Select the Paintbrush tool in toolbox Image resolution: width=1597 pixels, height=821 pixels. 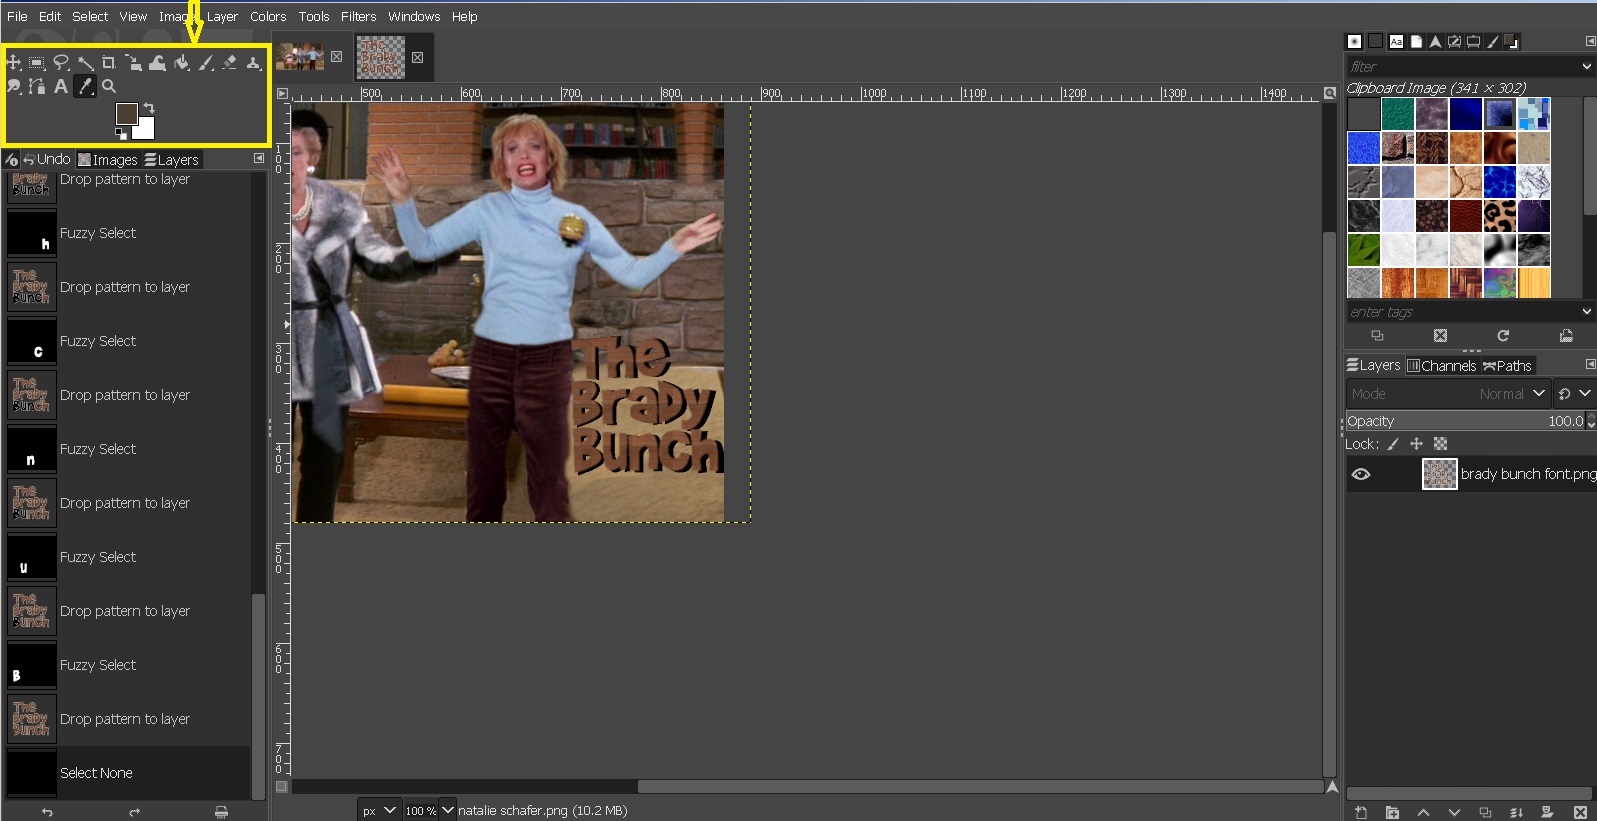205,63
